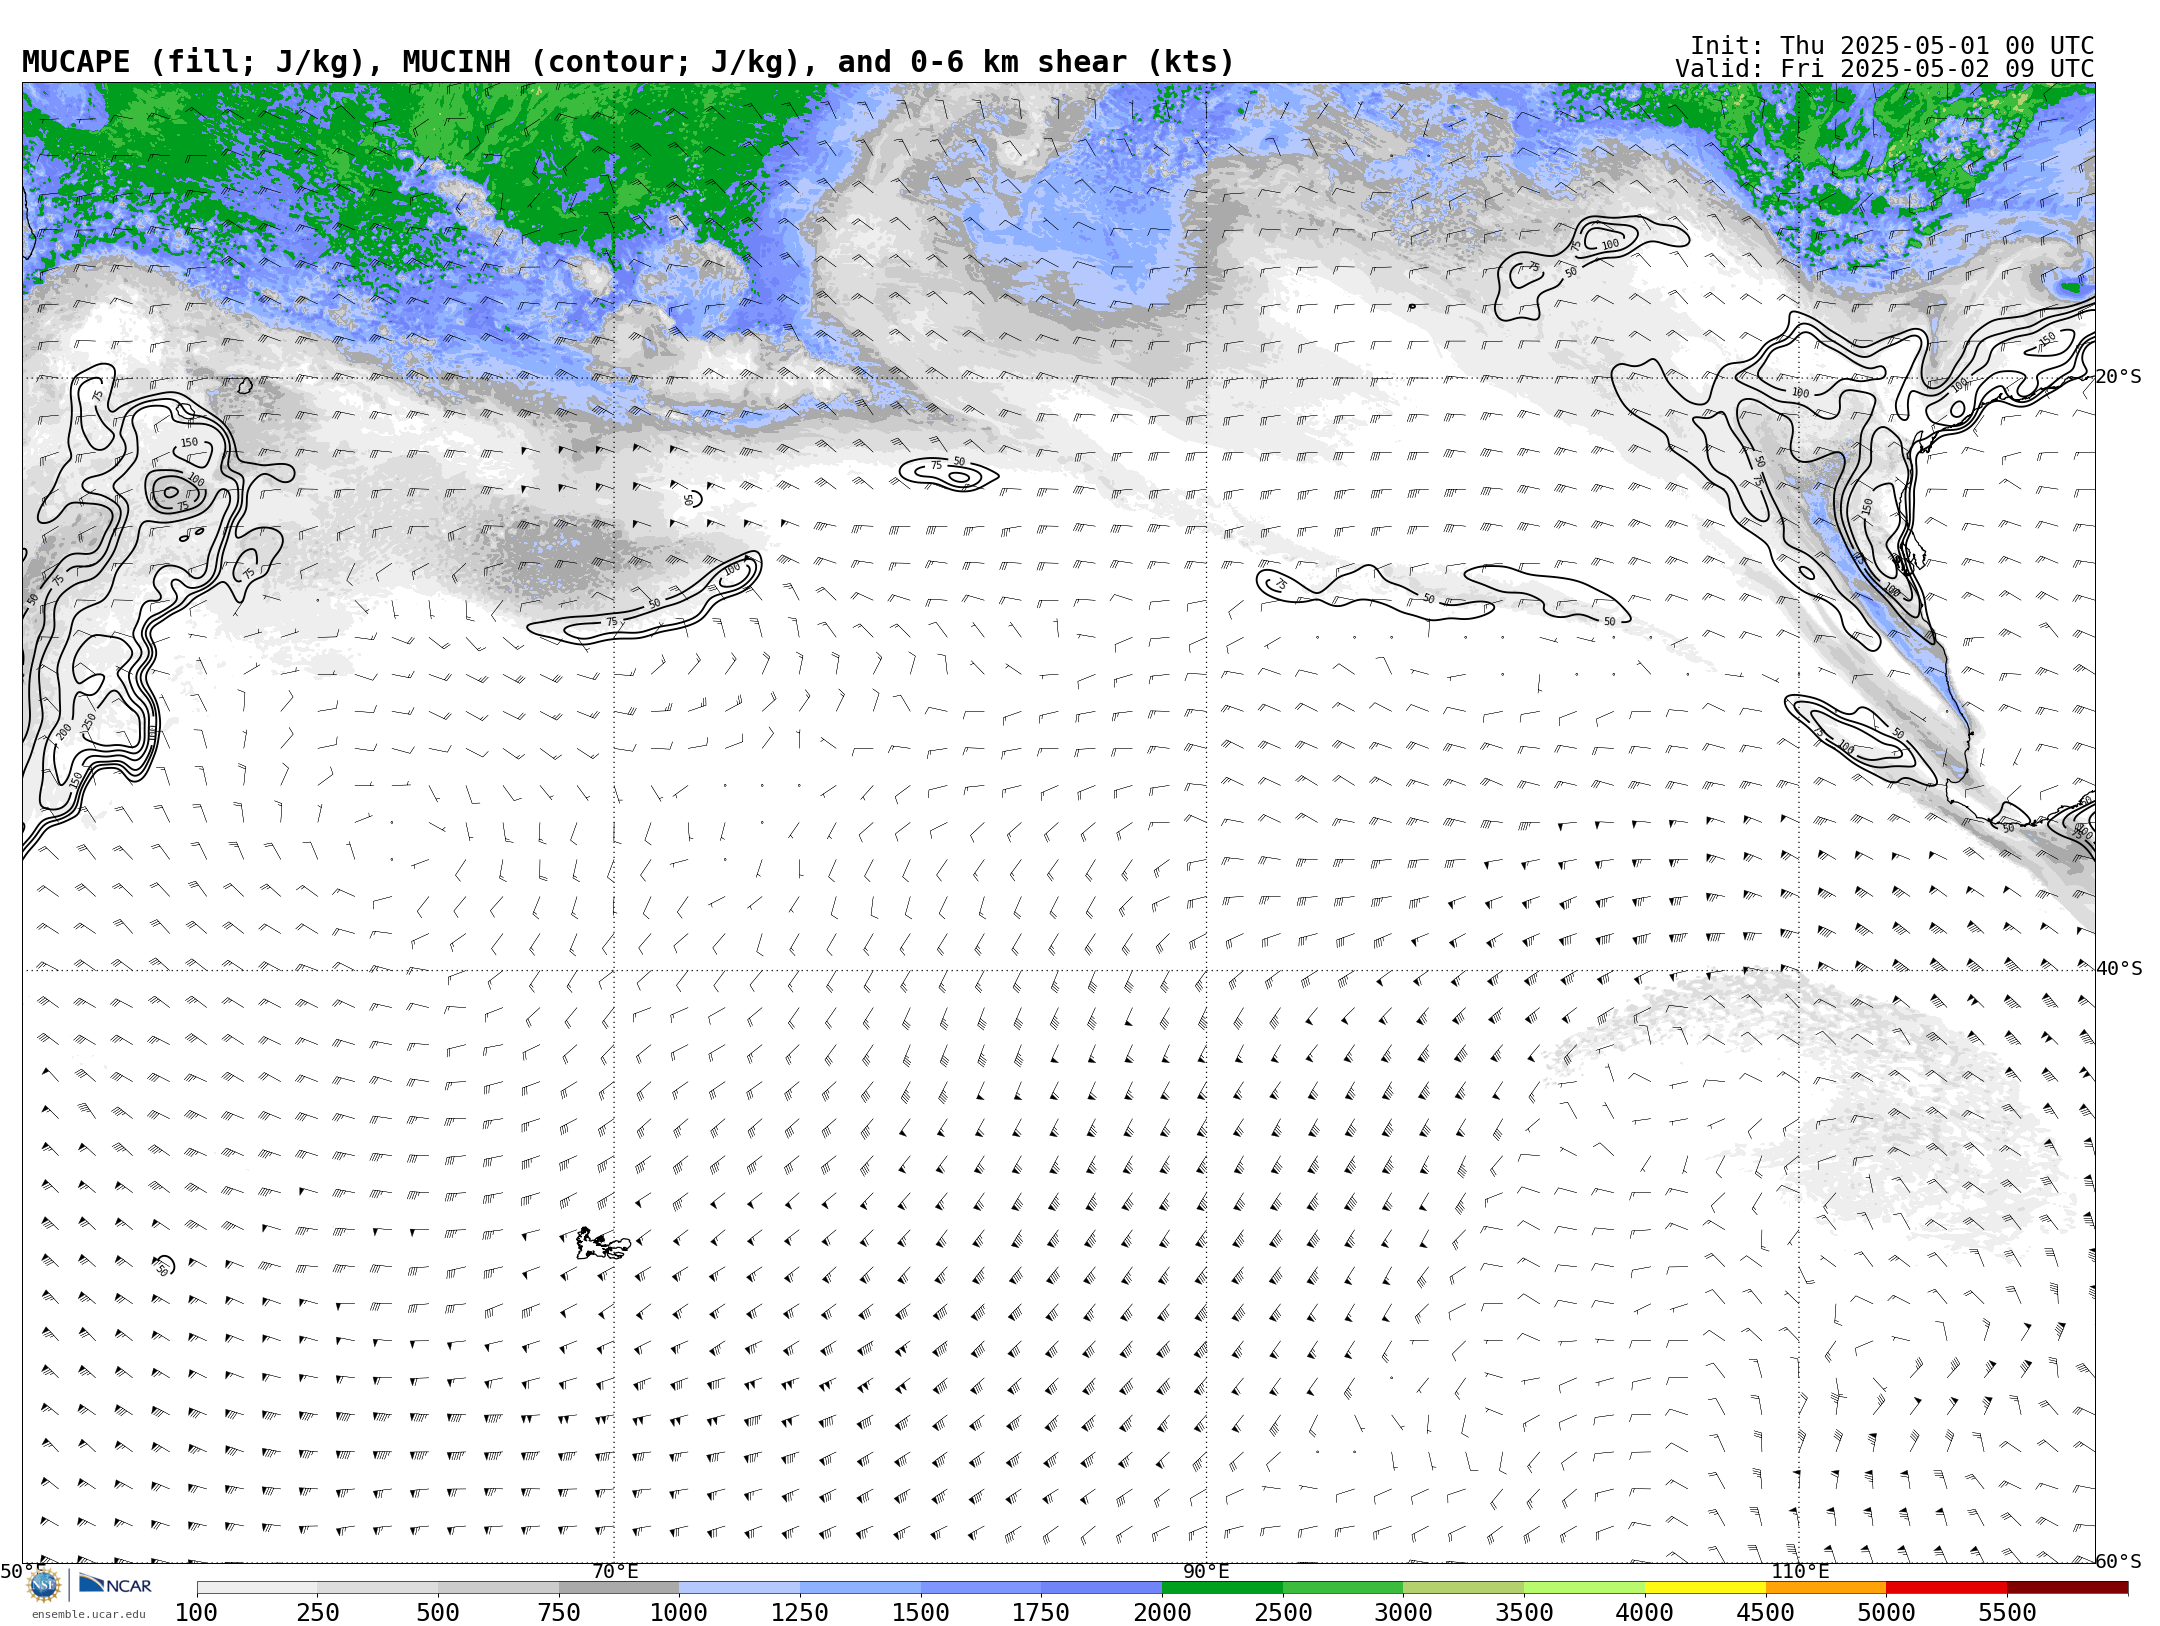Click the dark green 2000–2500 colorbar segment

(x=1222, y=1588)
